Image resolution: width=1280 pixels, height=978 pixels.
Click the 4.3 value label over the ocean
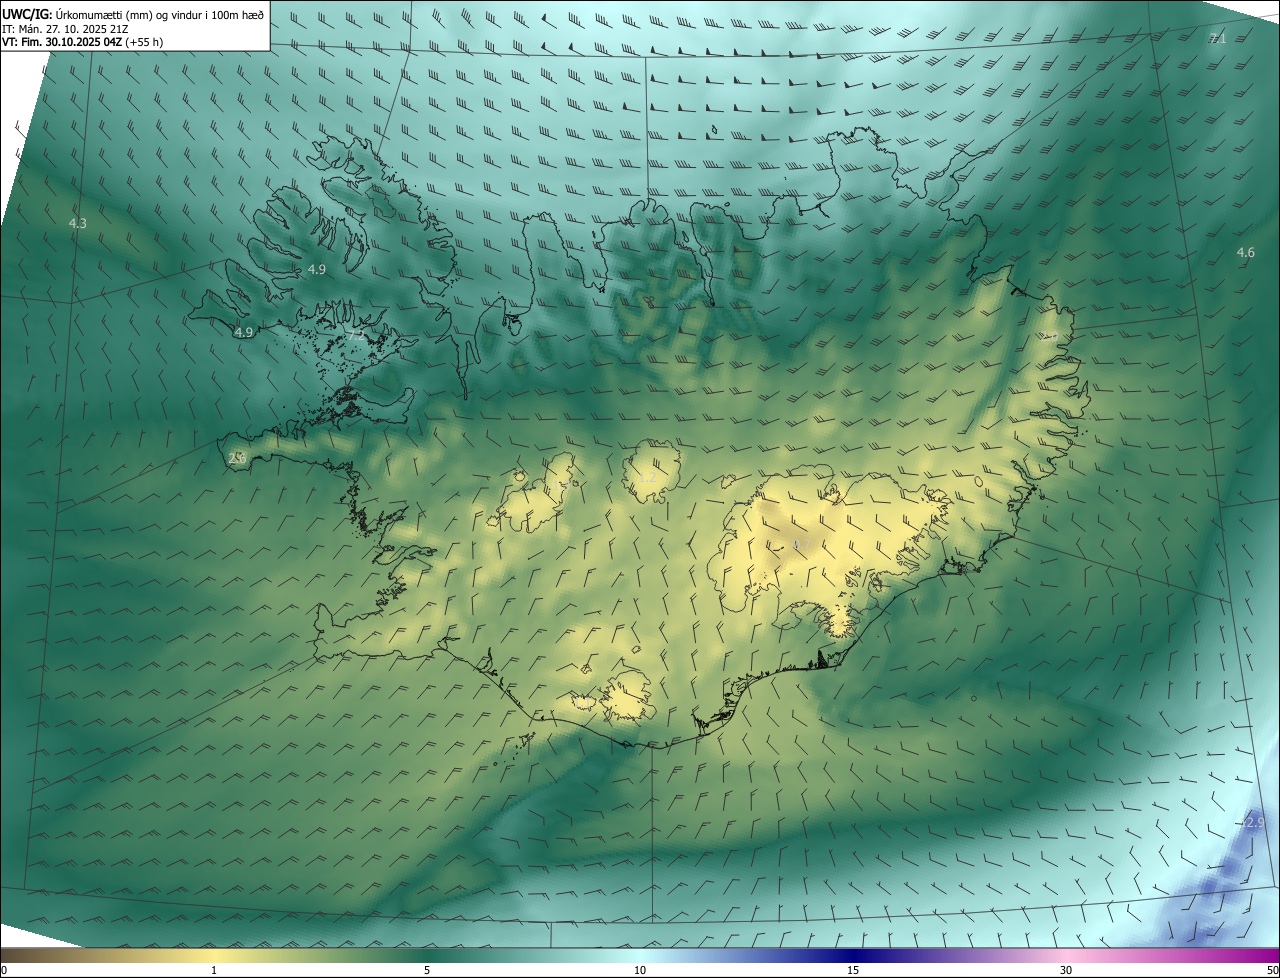coord(77,223)
